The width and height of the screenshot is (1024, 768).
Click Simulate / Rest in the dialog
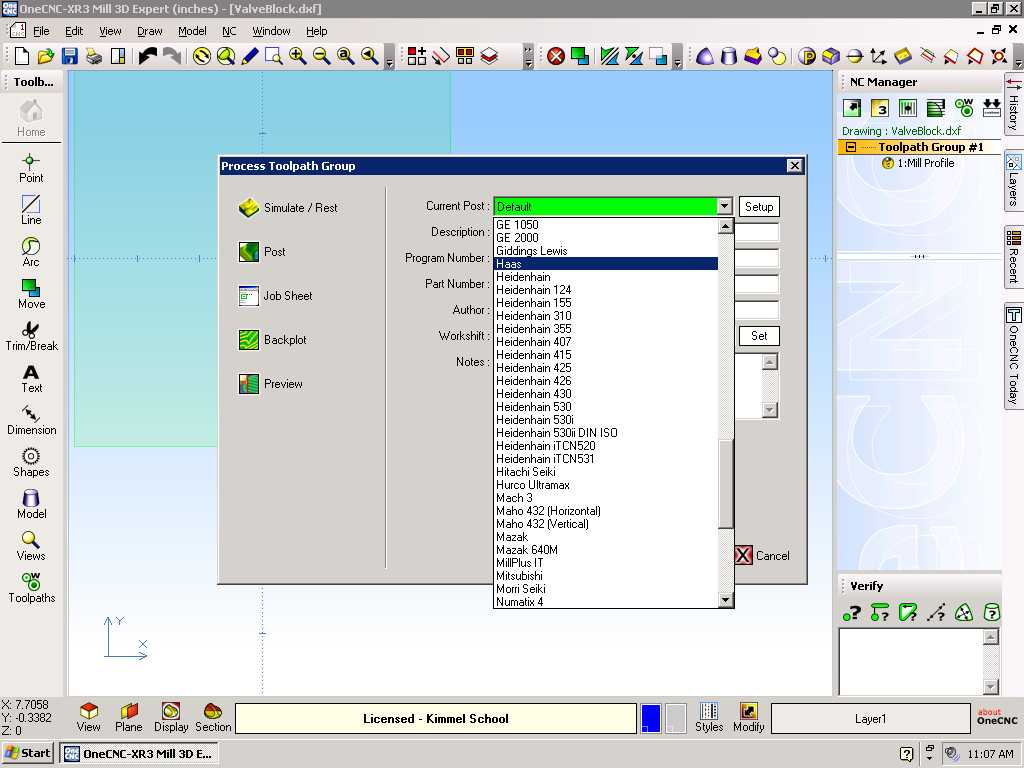click(x=288, y=208)
